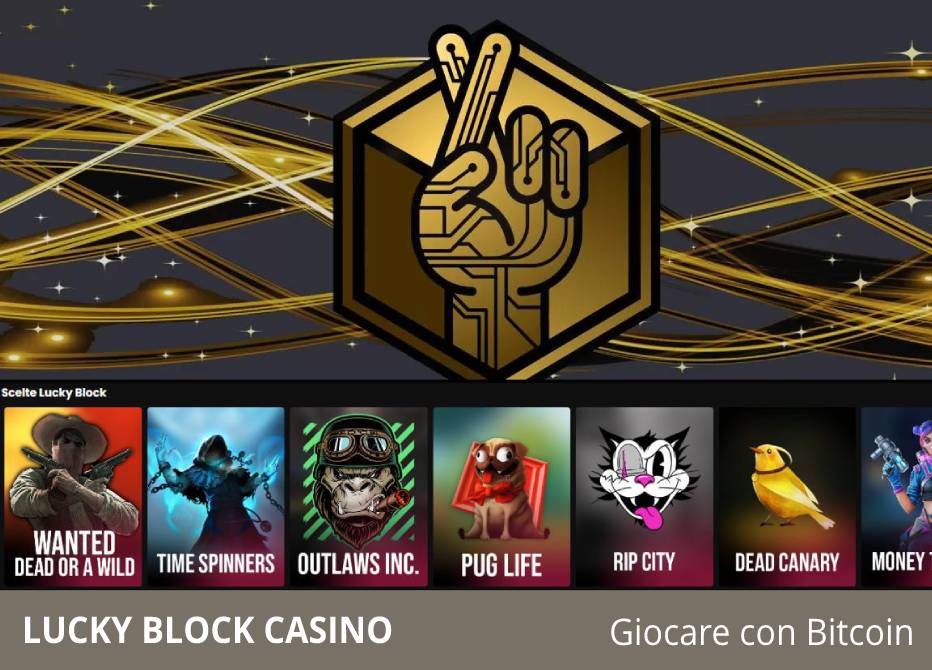Click the pug dog with bow tie

point(500,489)
